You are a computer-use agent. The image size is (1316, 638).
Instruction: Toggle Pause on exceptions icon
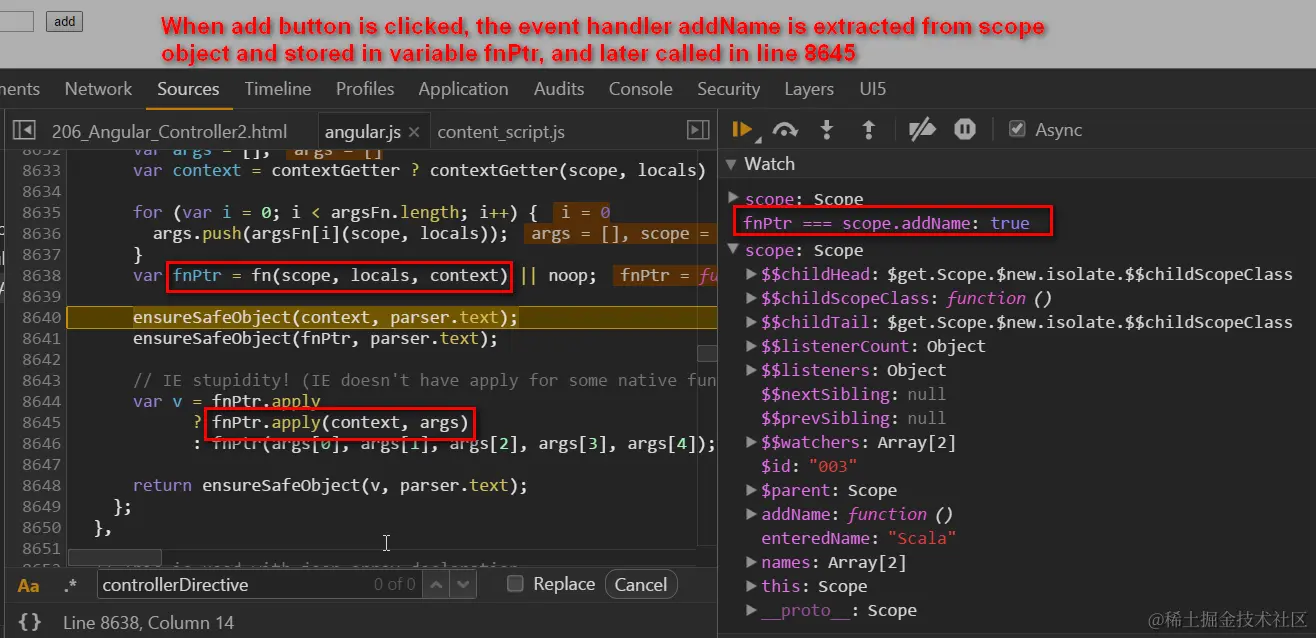[964, 129]
